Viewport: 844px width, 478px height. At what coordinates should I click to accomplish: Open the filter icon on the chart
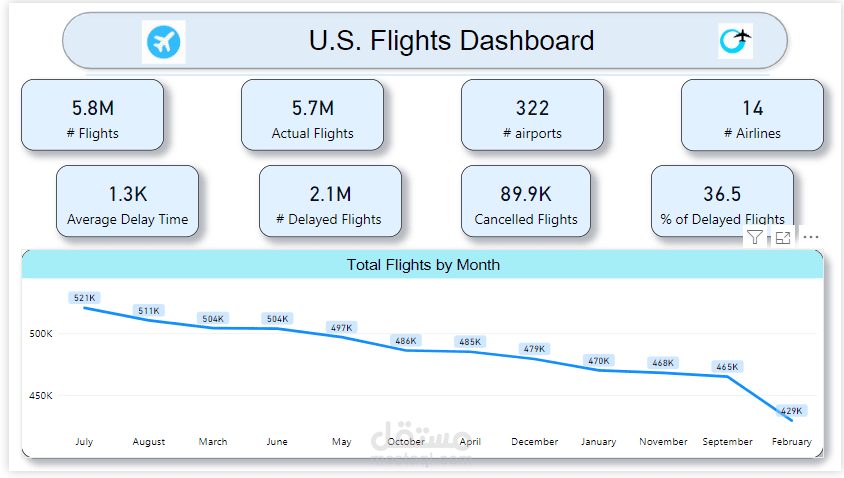(x=755, y=237)
